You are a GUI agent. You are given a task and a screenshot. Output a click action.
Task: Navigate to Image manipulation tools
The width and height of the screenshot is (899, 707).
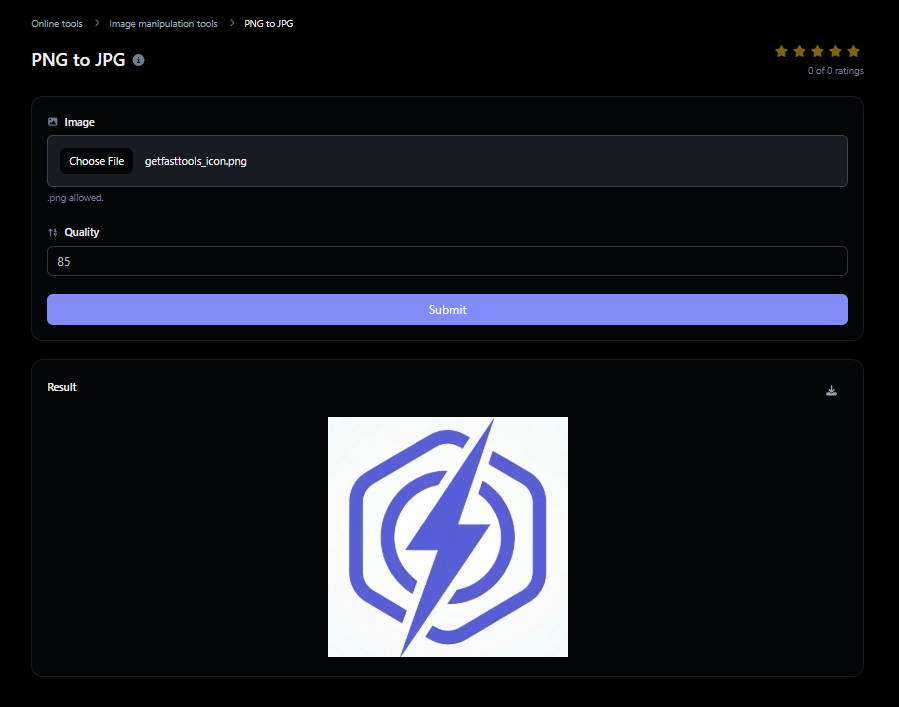click(x=163, y=23)
